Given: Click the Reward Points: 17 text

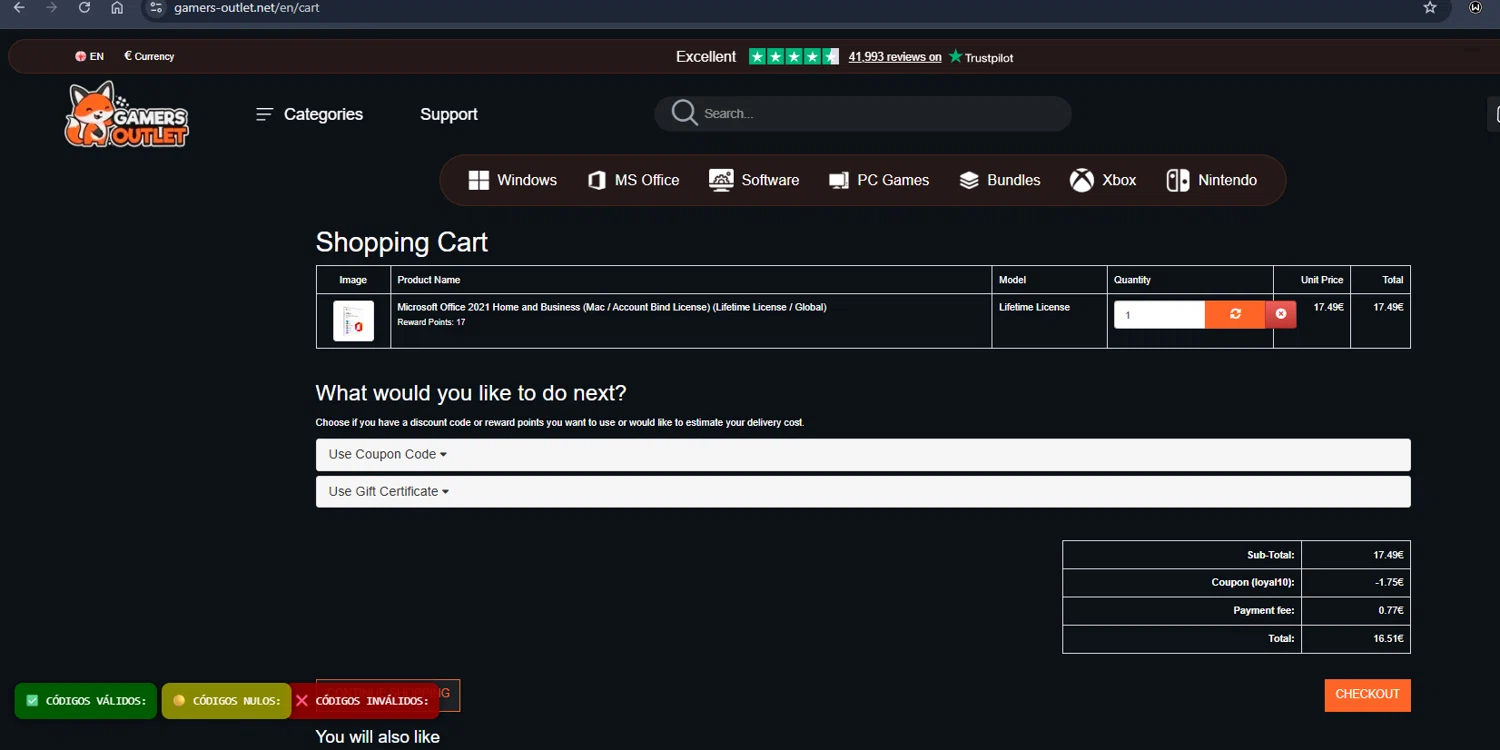Looking at the screenshot, I should (x=431, y=322).
